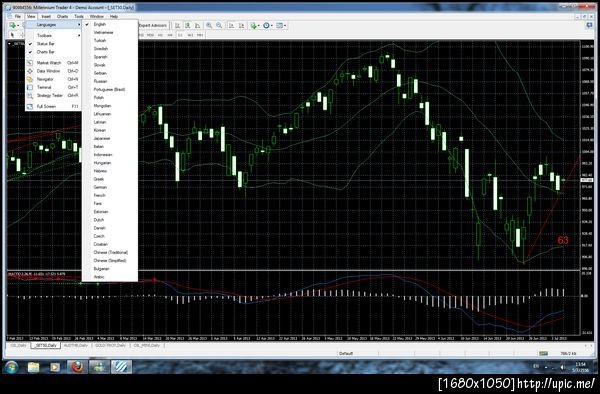Switch chart to H4 timeframe
Screen dimensions: 600x394
(x=170, y=35)
